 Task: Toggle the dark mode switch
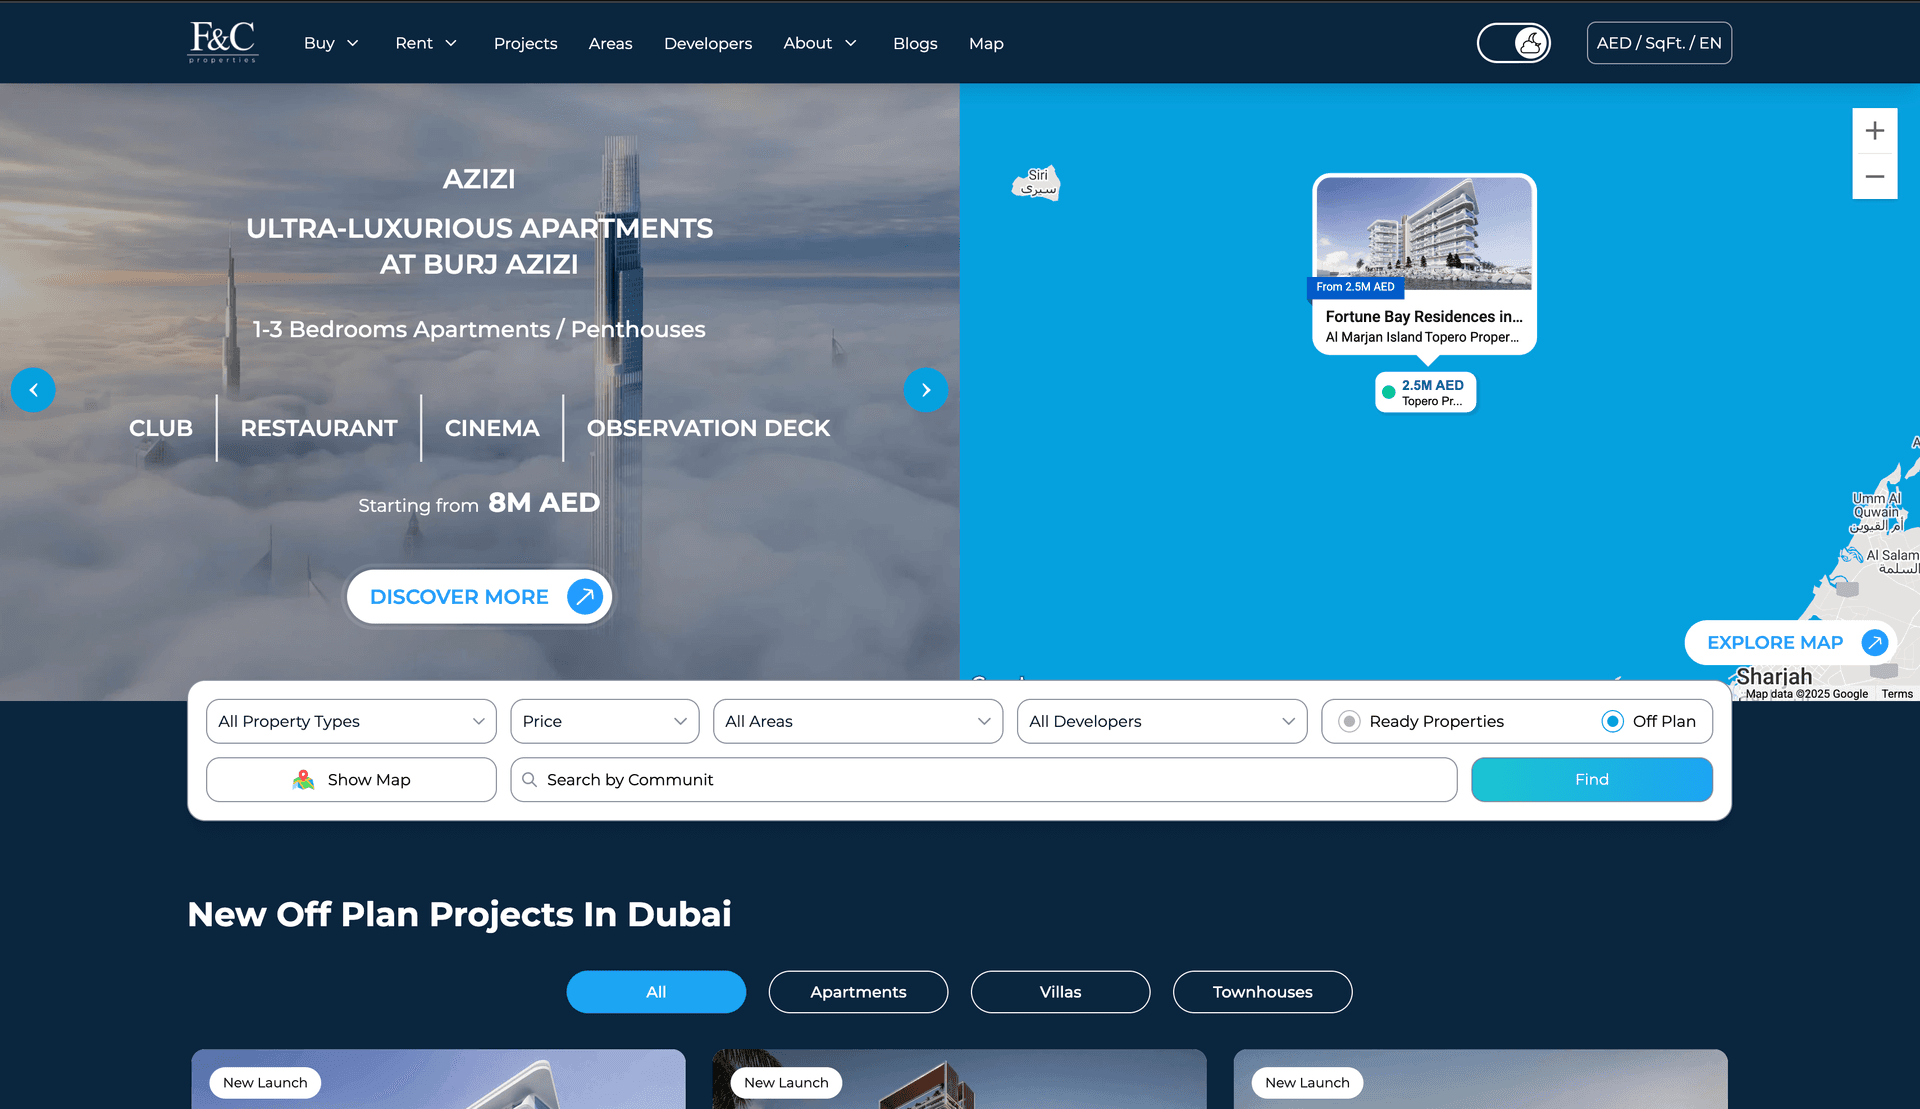[x=1513, y=43]
